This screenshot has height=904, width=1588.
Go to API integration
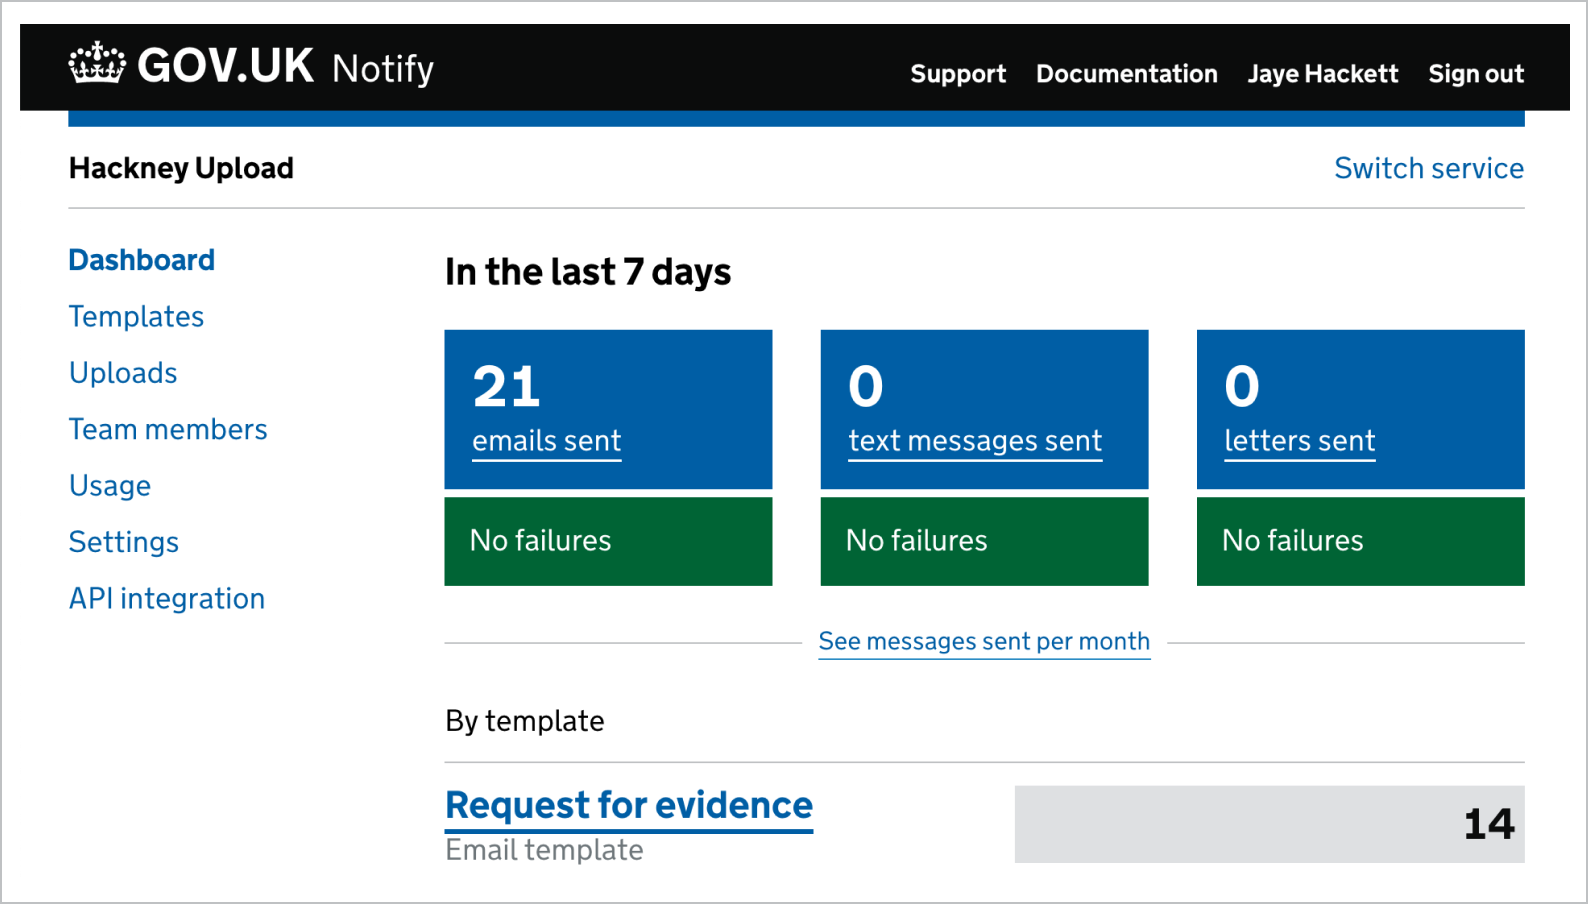[x=167, y=599]
